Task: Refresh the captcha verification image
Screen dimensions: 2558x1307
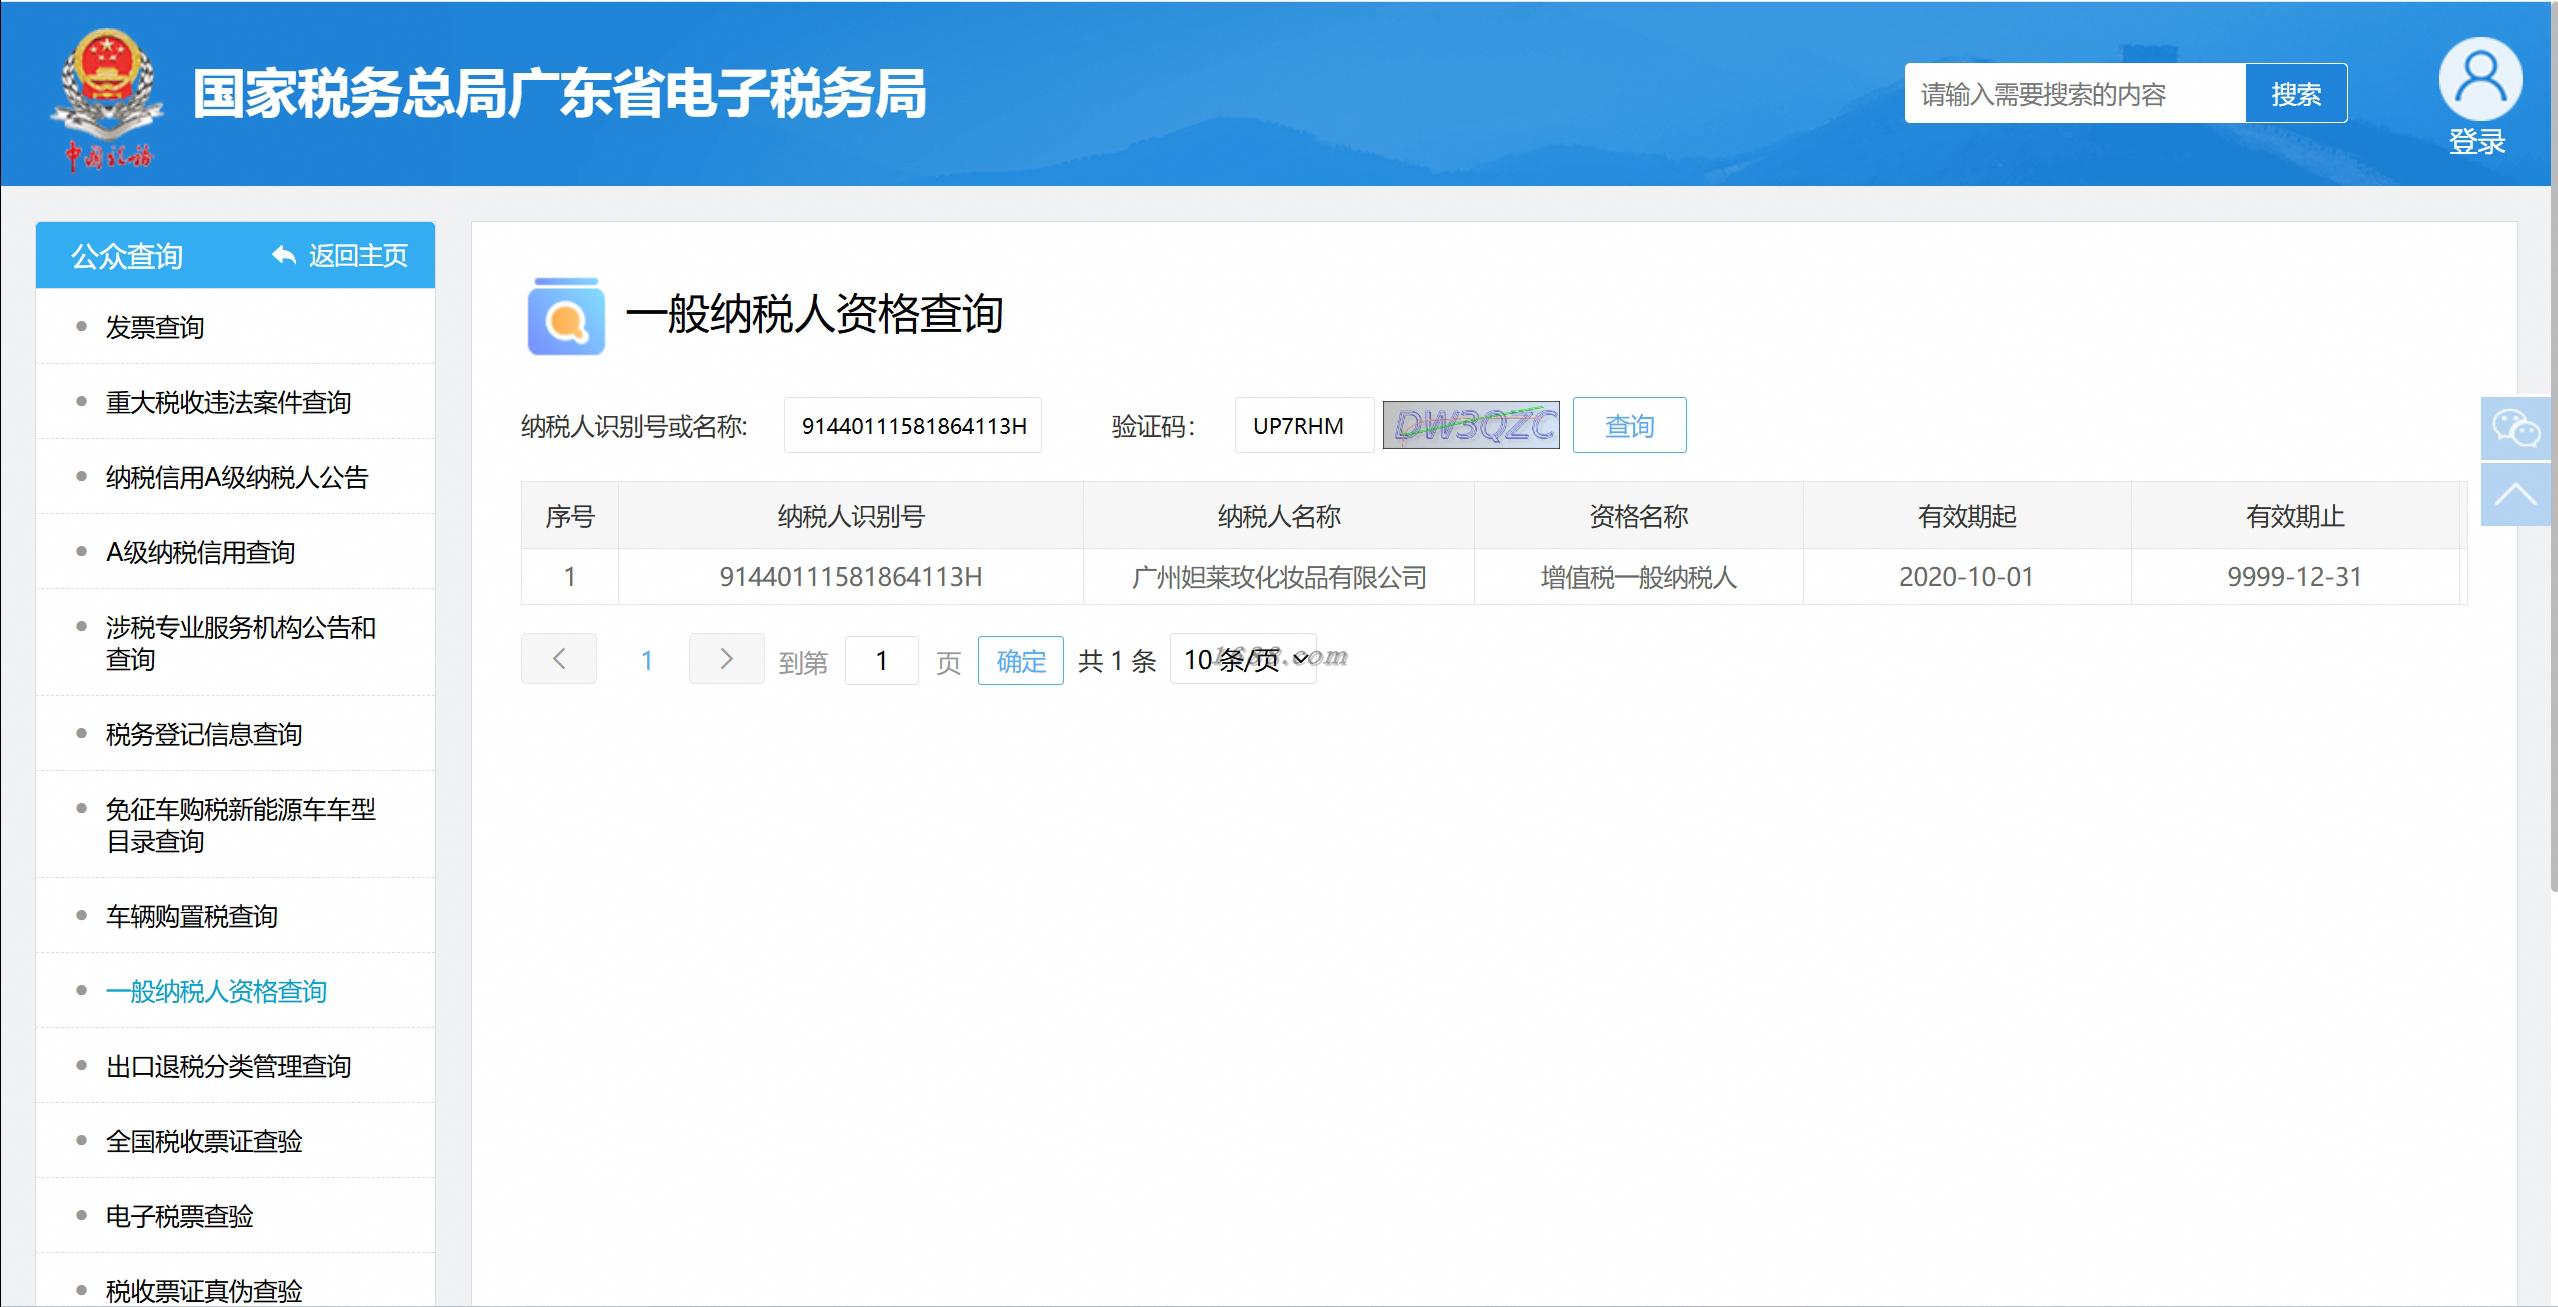Action: 1470,426
